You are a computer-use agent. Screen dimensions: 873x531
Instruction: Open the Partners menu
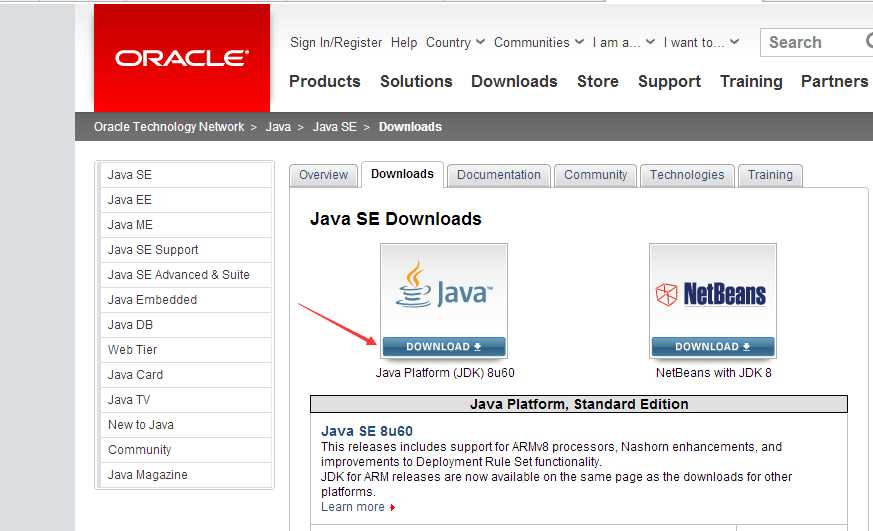[x=834, y=81]
